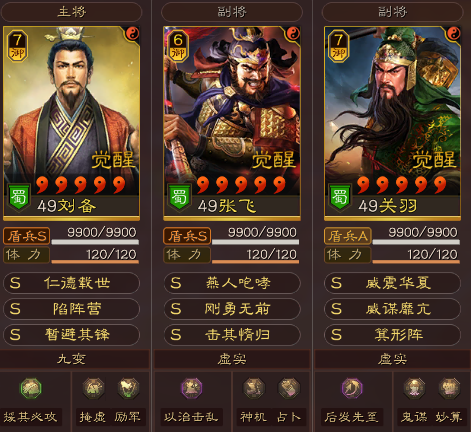Open the 燕人咆哮 skill slot

(232, 283)
